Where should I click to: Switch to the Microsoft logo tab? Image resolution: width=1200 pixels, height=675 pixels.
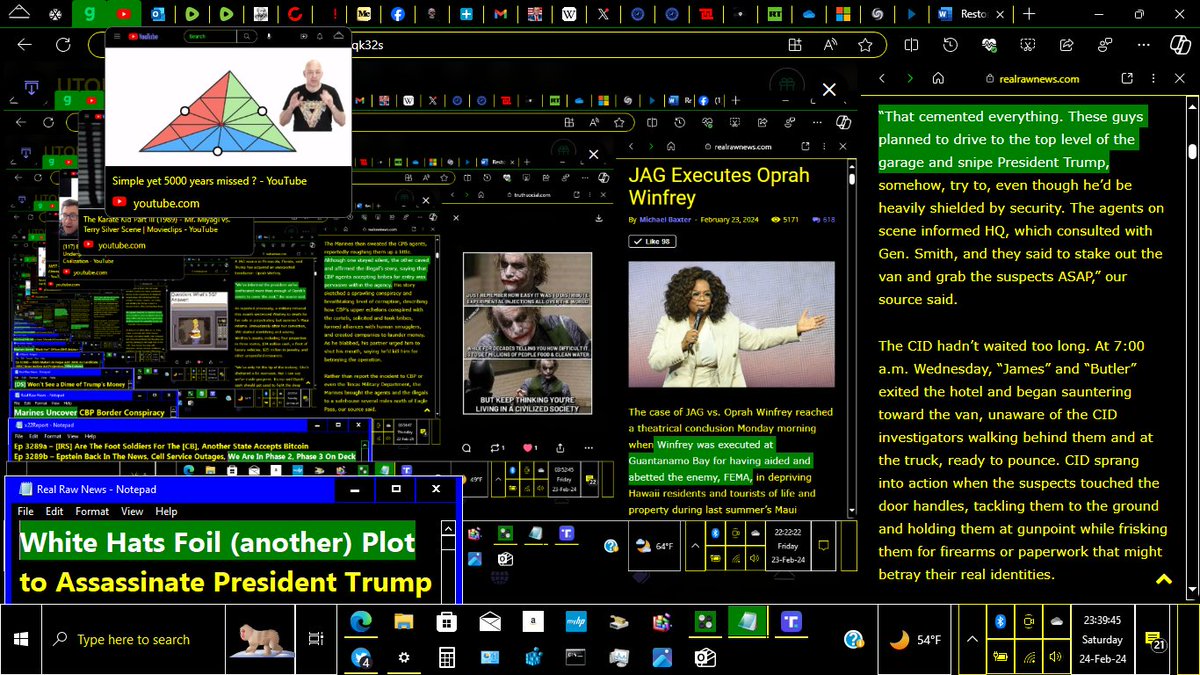(x=843, y=15)
